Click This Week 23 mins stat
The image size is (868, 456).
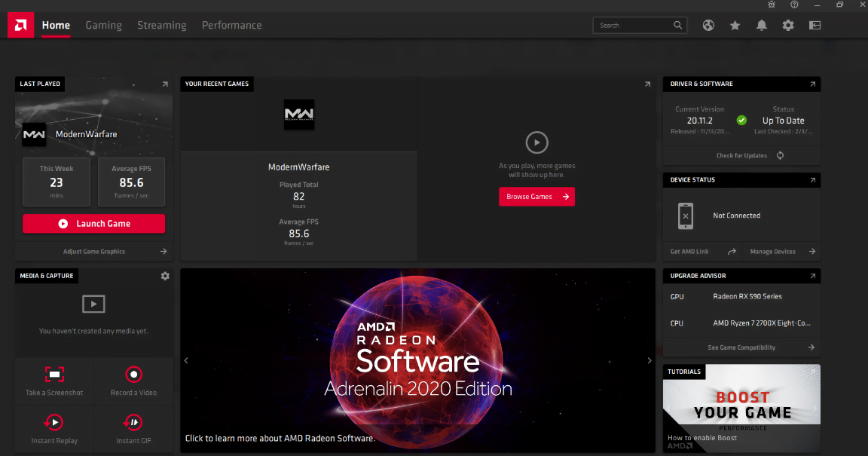56,182
